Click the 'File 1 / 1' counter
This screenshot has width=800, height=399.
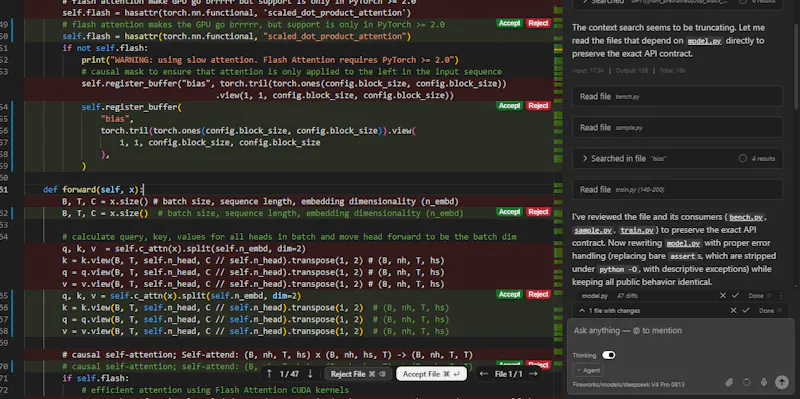(509, 374)
